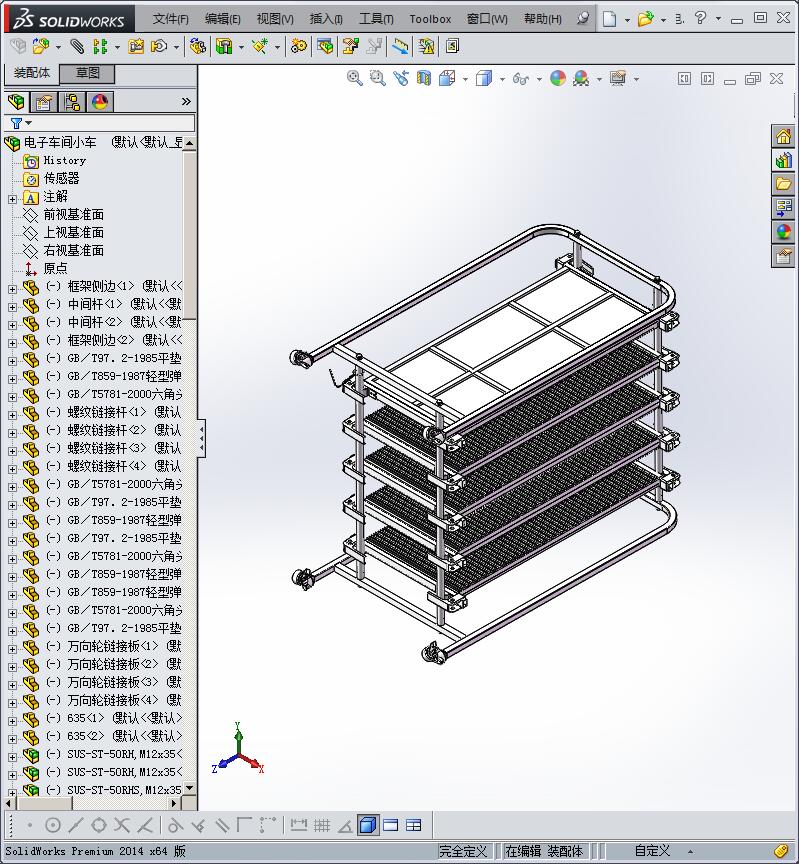Click the Previous View icon
799x864 pixels.
coord(401,79)
